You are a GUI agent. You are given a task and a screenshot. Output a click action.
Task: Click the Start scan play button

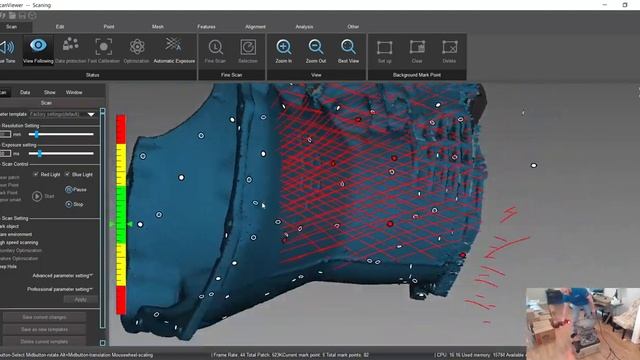37,196
